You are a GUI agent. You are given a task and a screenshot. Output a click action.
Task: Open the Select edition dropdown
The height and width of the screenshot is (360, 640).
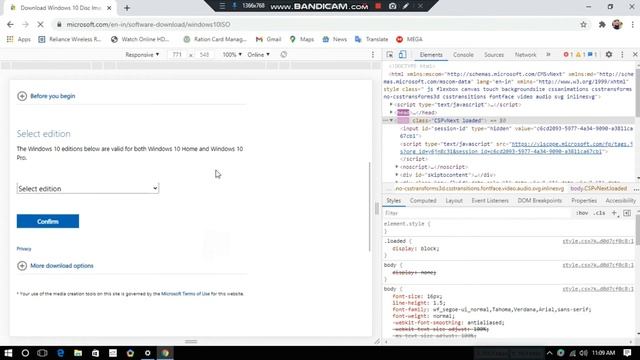point(88,188)
